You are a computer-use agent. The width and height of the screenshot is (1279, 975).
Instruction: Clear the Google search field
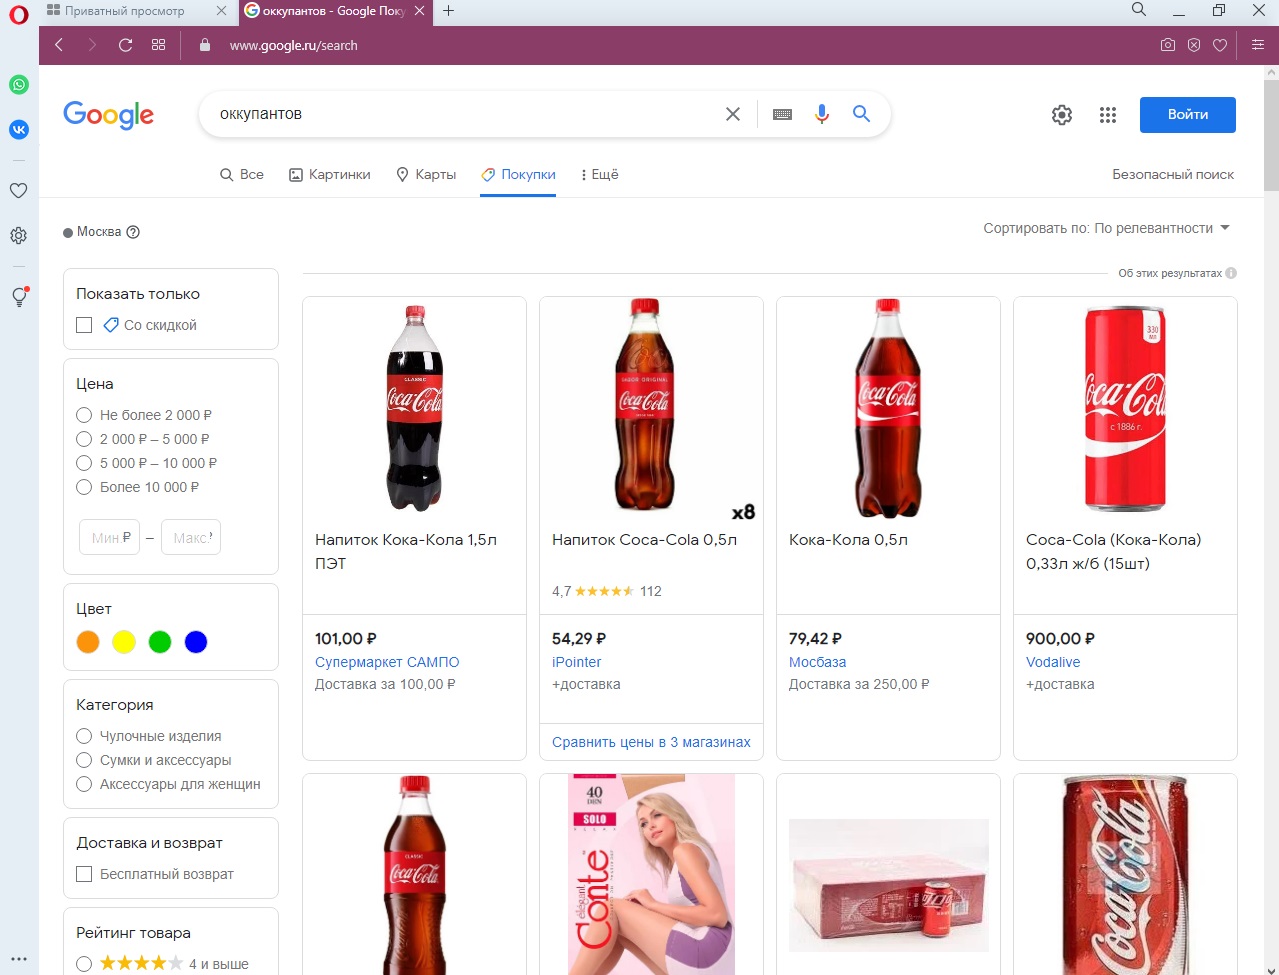click(x=733, y=114)
